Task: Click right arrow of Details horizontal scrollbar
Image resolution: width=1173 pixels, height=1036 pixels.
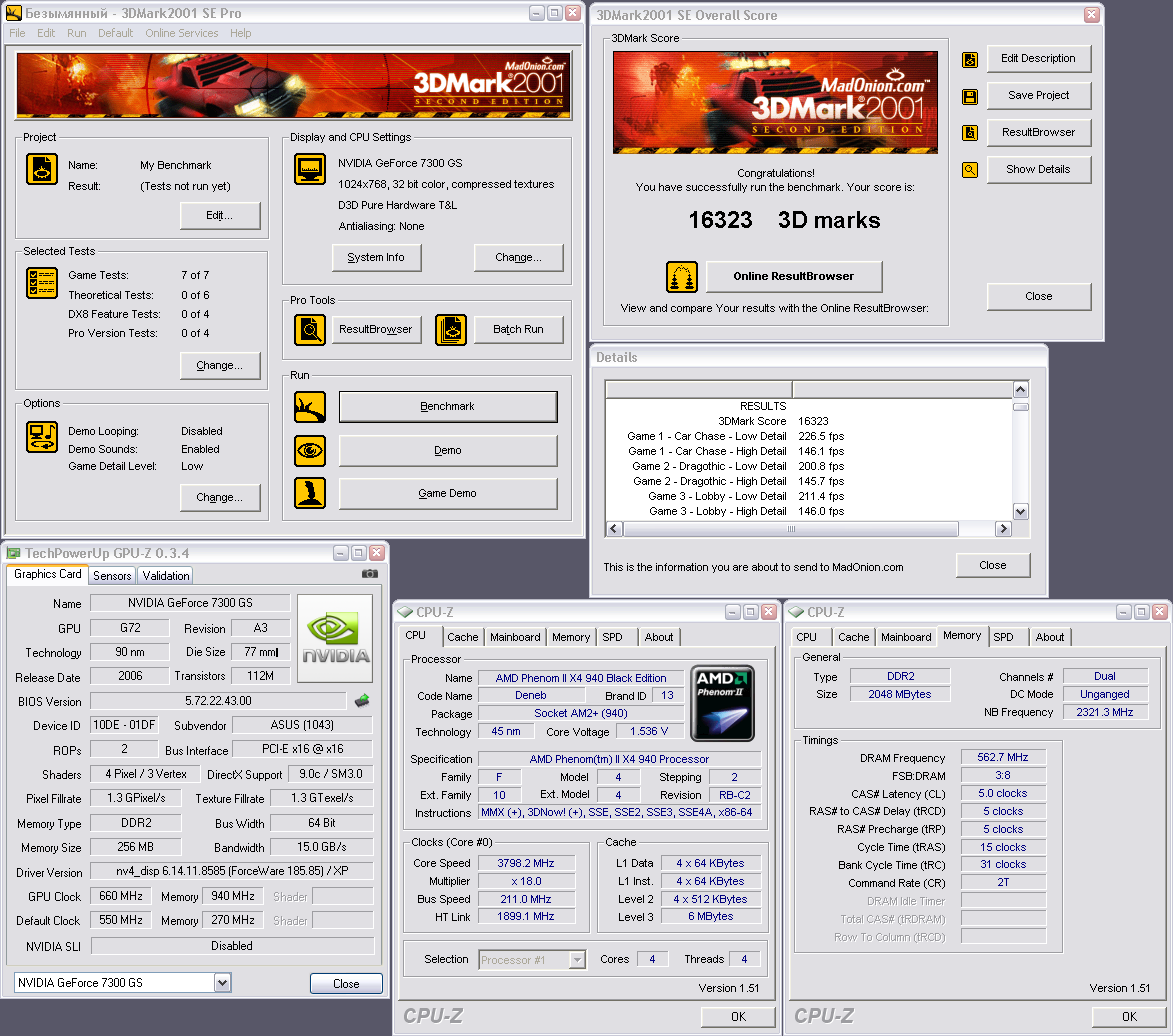Action: pos(1003,529)
